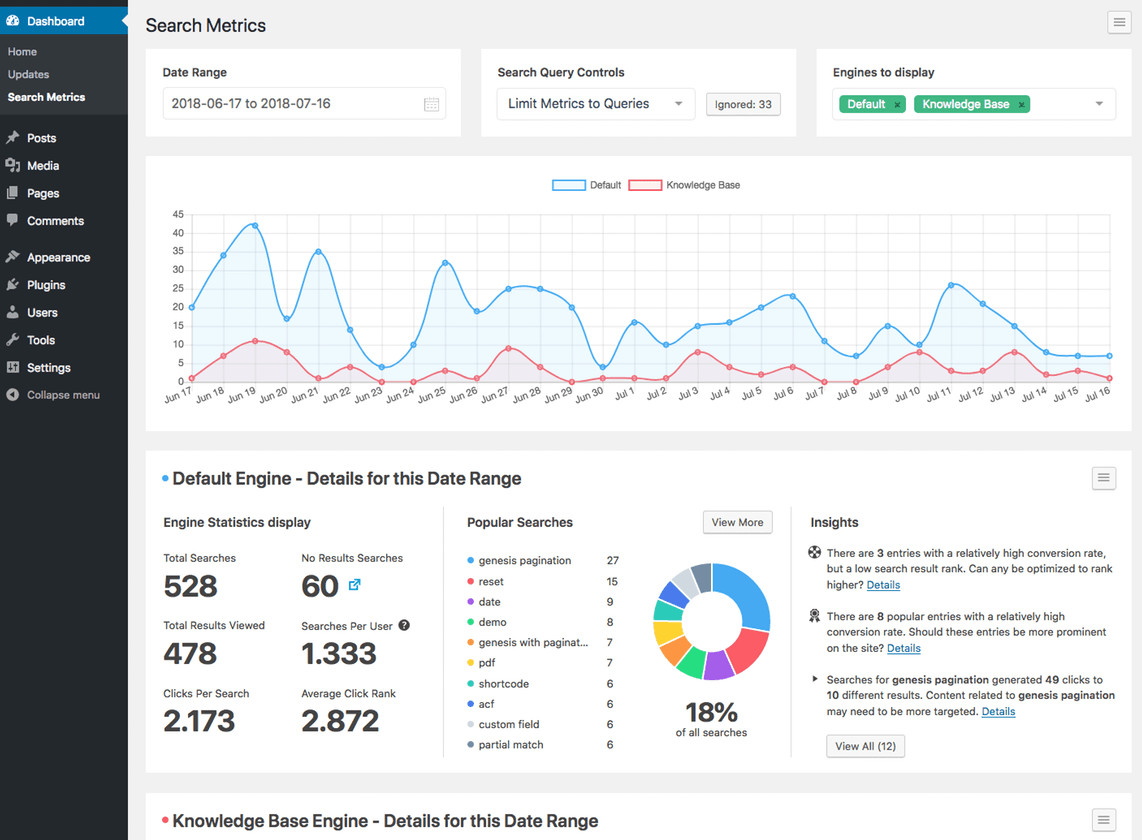The height and width of the screenshot is (840, 1142).
Task: Click the Total Results Viewed value 478
Action: click(190, 653)
